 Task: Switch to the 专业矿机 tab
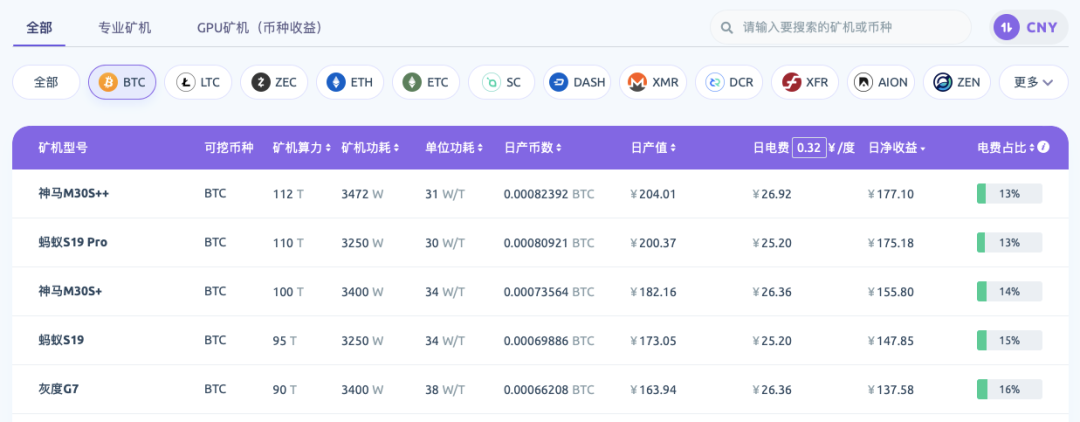(x=125, y=27)
